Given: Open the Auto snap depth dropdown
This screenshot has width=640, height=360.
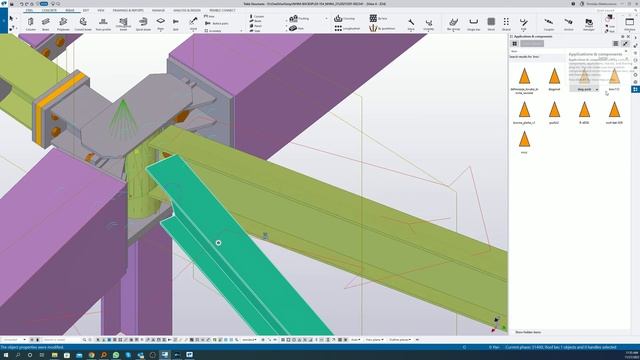Looking at the screenshot, I should click(x=355, y=340).
